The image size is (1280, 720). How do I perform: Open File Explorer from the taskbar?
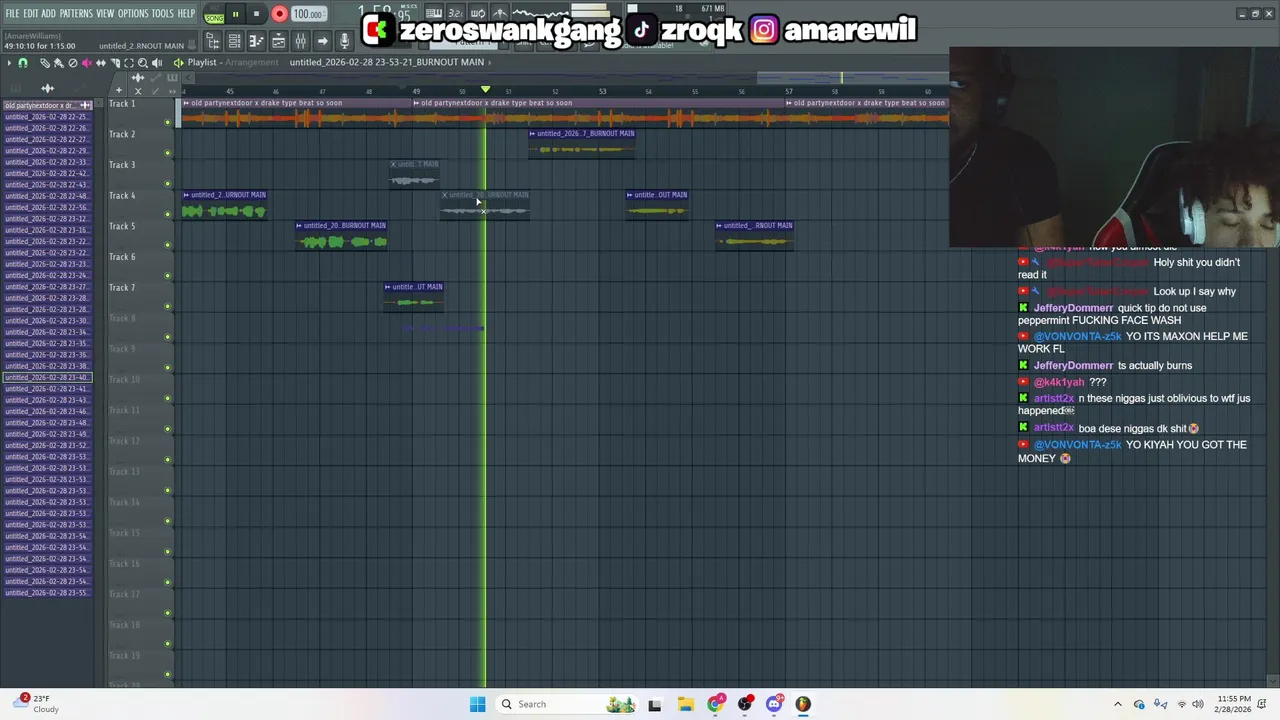(x=685, y=704)
